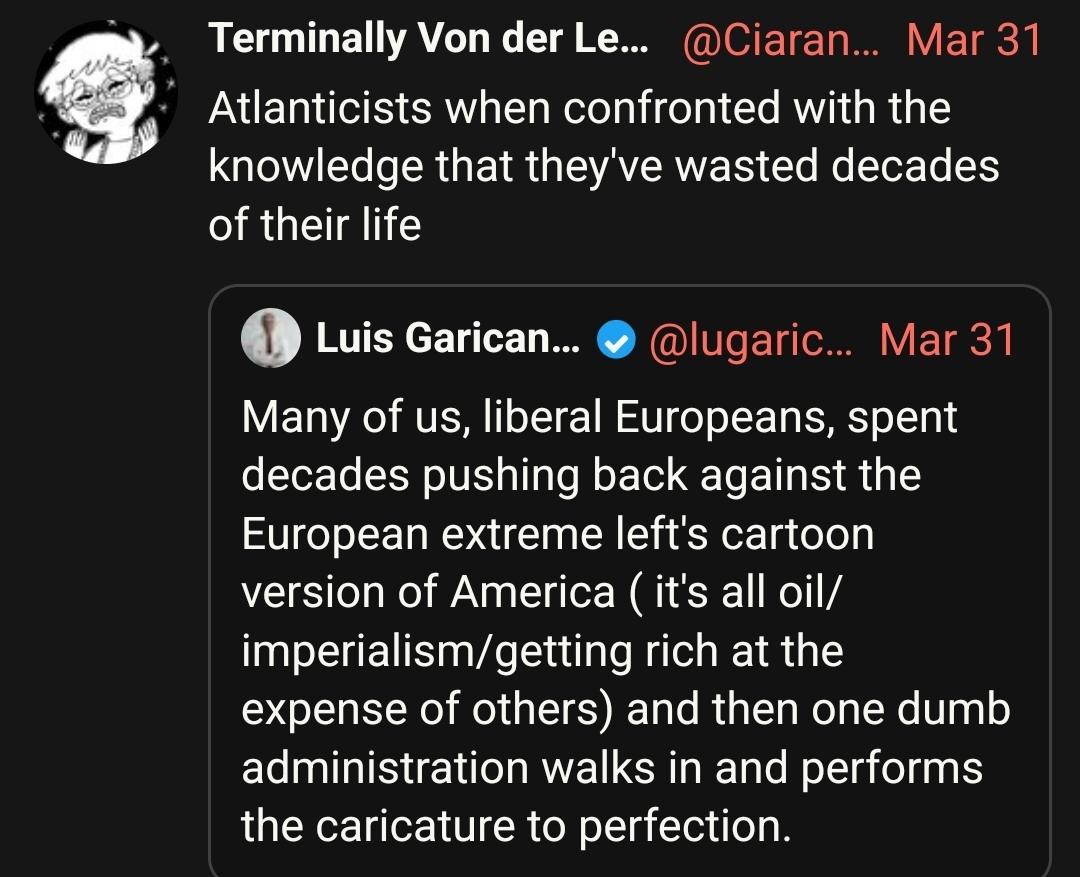
Task: Click the word Atlanticists in the tweet
Action: point(294,107)
